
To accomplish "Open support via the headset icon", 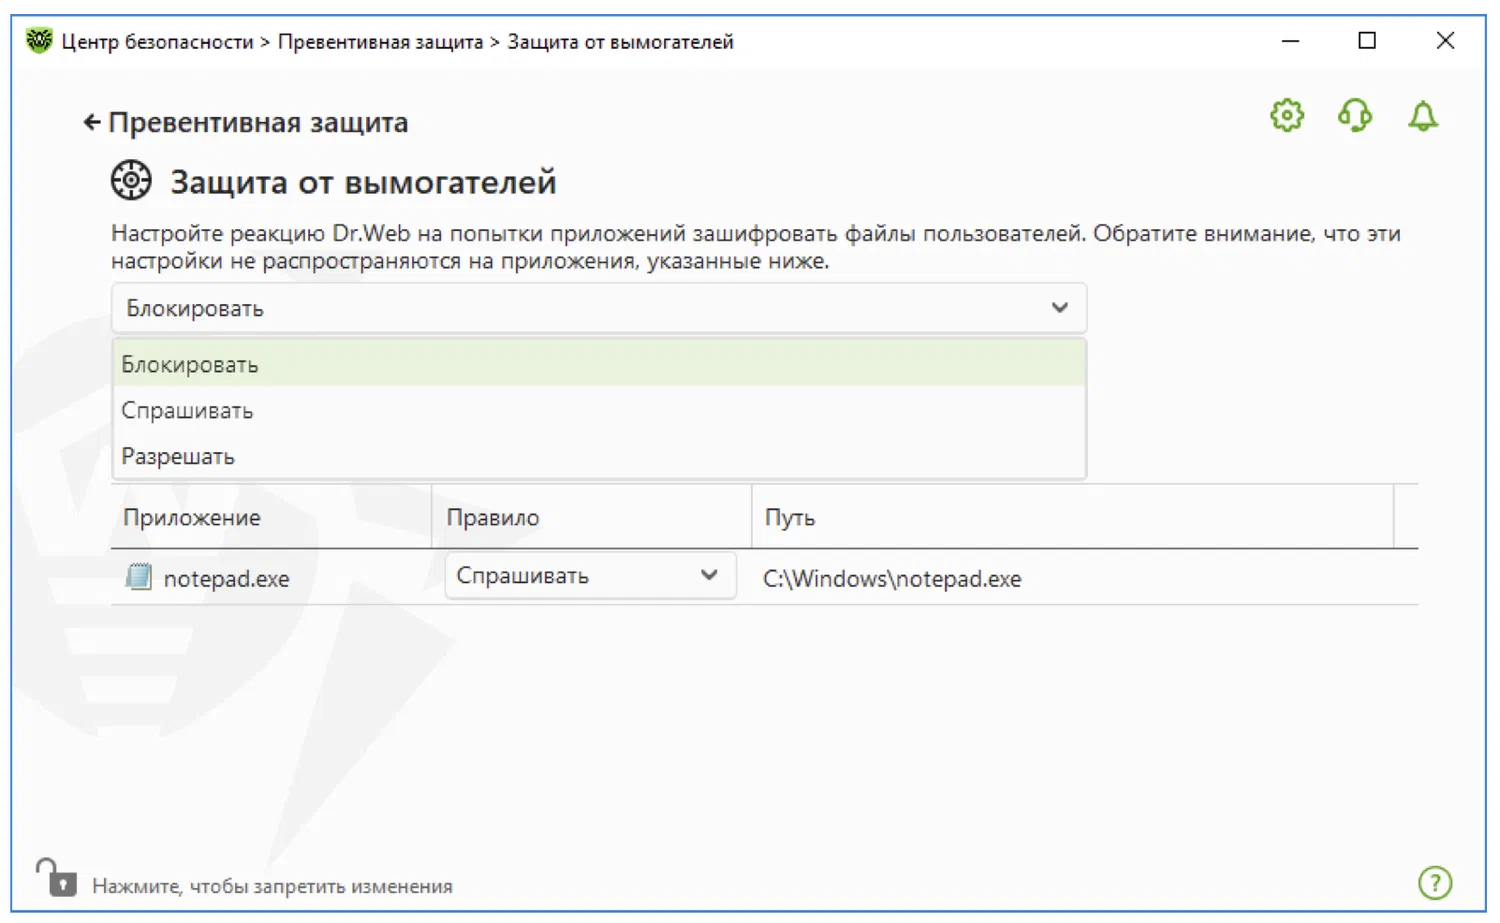I will (x=1355, y=116).
